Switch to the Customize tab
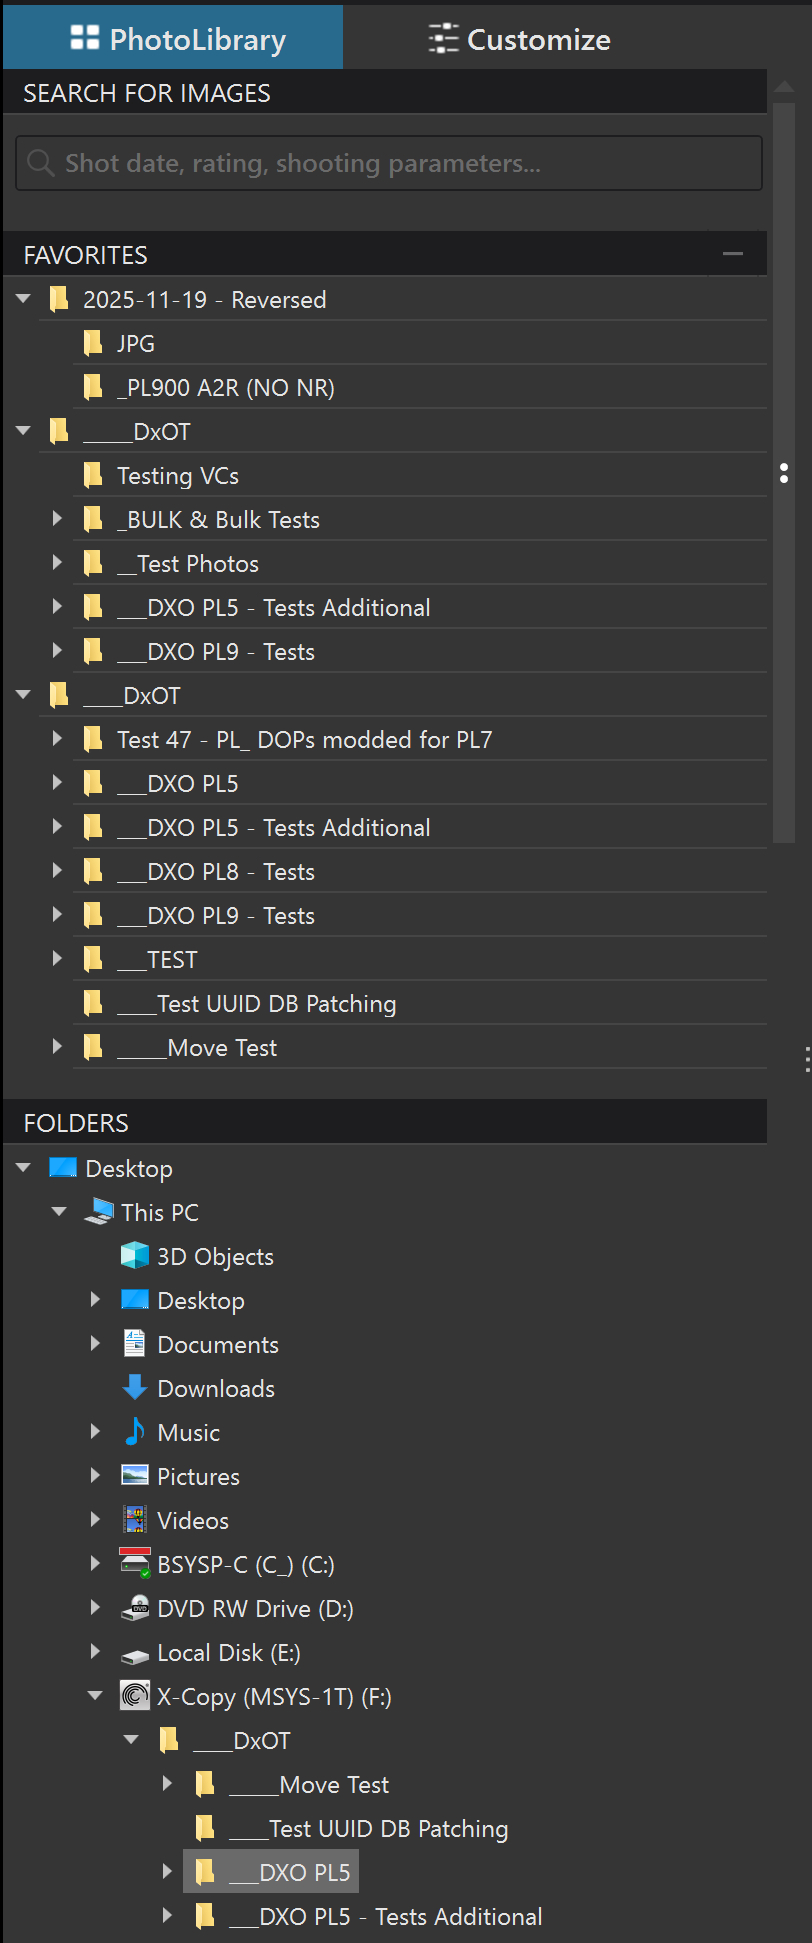Screen dimensions: 812x1943 pos(520,39)
